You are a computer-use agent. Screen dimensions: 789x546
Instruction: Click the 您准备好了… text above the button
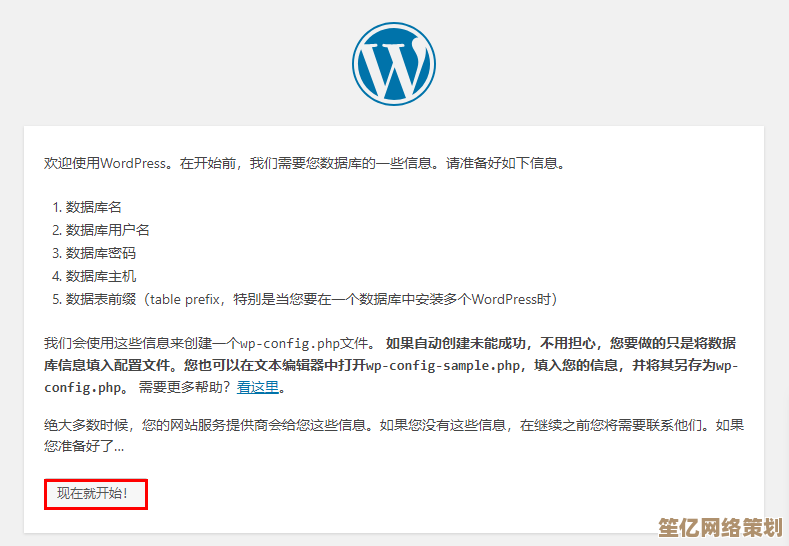[x=85, y=446]
